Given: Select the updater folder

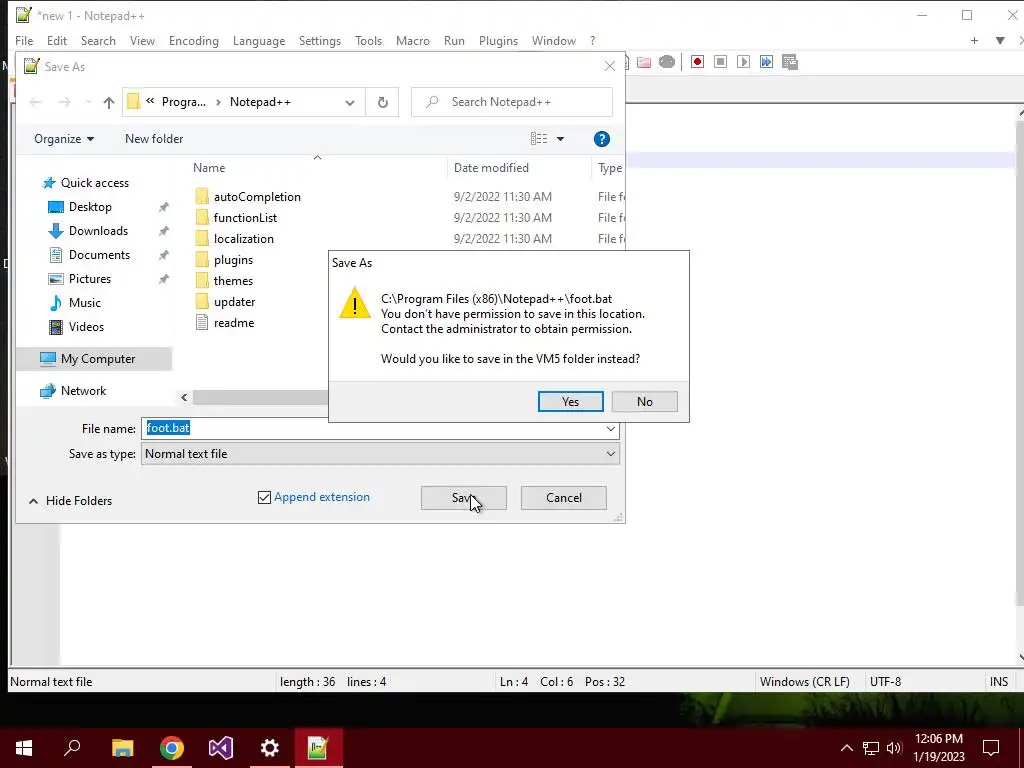Looking at the screenshot, I should point(234,302).
